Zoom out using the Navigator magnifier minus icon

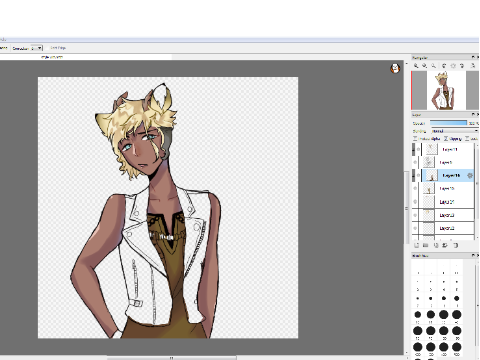click(x=424, y=66)
